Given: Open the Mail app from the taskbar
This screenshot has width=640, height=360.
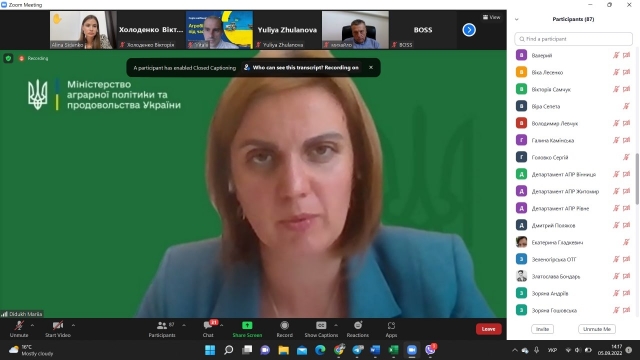Looking at the screenshot, I should [302, 350].
